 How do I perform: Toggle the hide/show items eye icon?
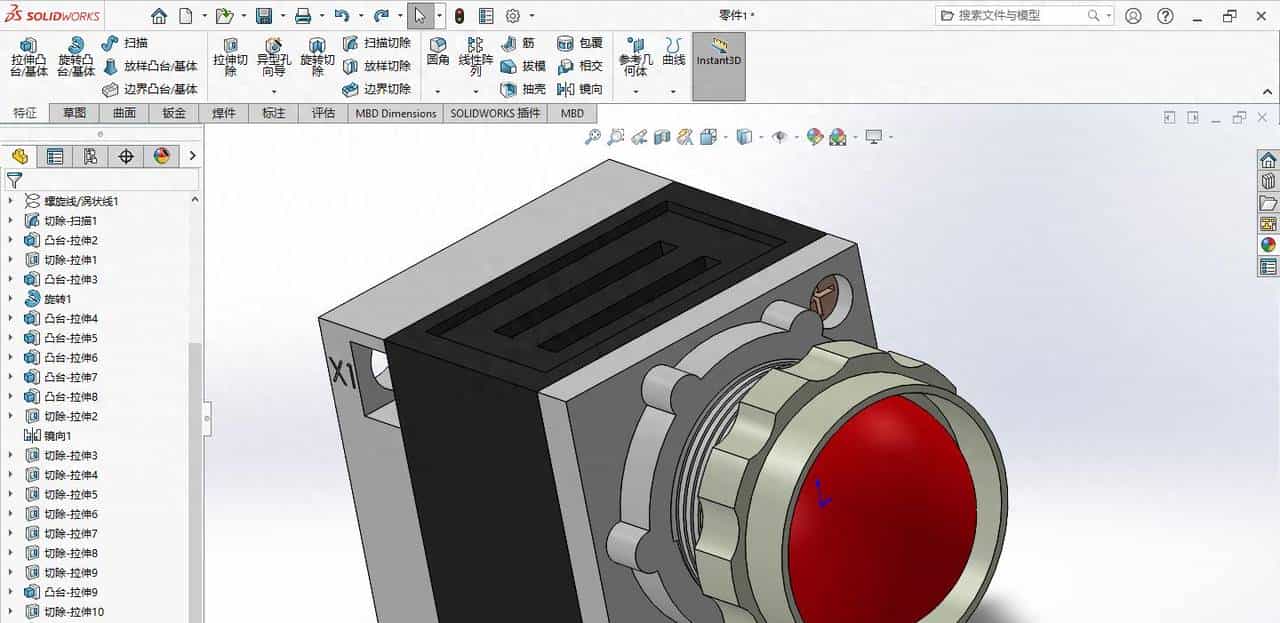click(x=779, y=137)
